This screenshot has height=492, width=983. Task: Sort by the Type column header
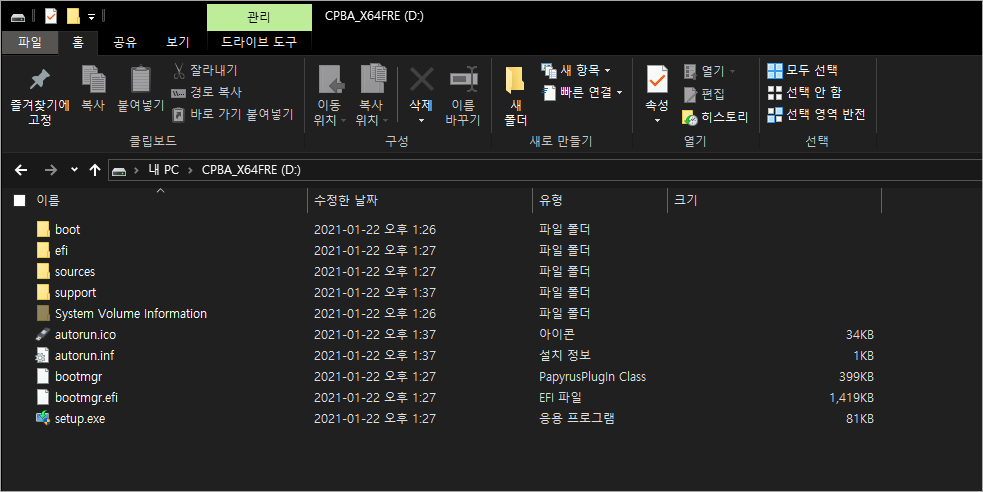(x=550, y=201)
